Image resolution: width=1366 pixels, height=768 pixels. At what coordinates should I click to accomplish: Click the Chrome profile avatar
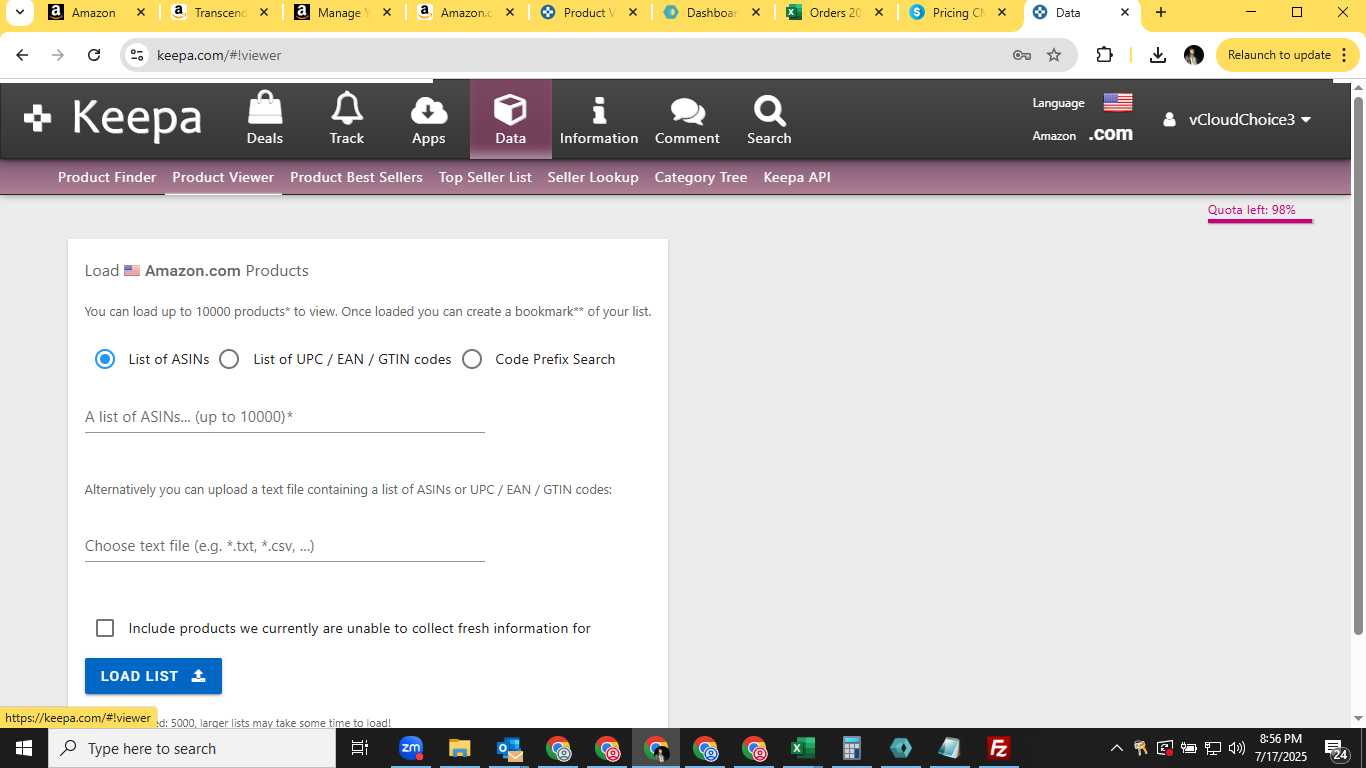(x=1194, y=55)
